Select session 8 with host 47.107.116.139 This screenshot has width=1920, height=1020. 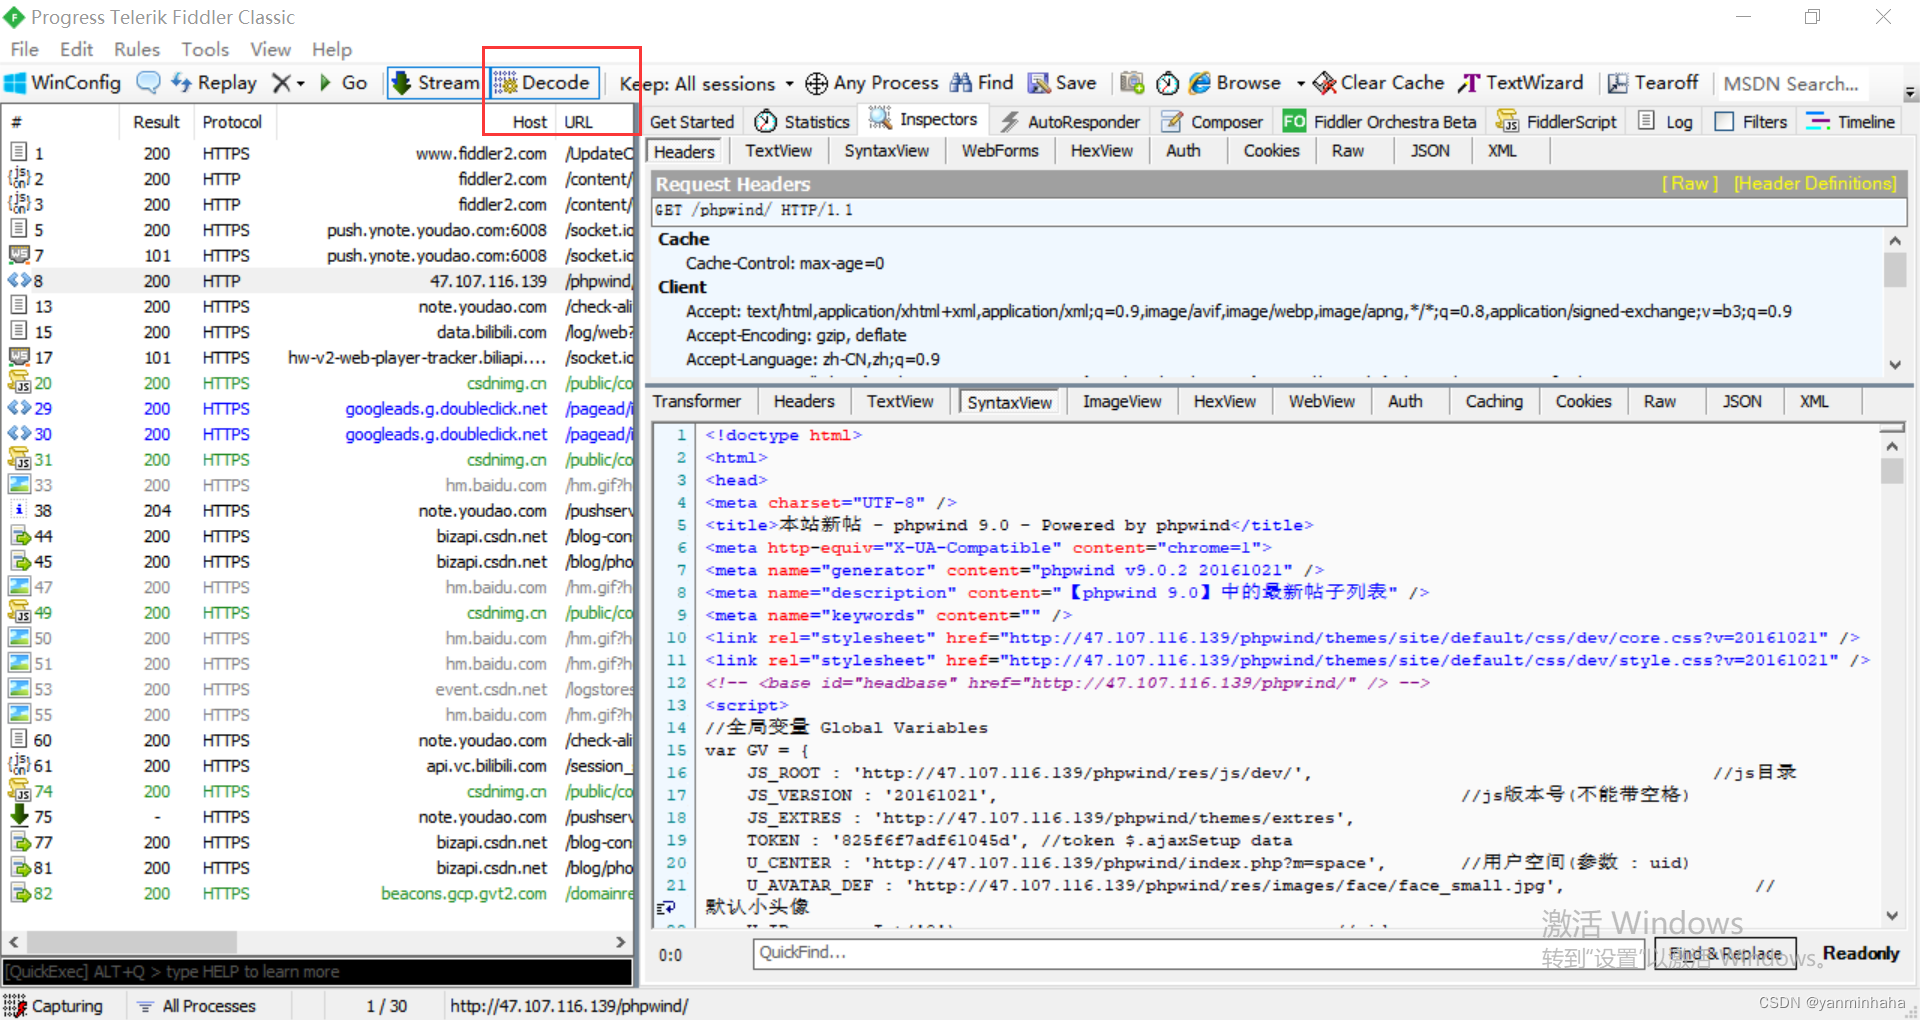click(x=317, y=281)
